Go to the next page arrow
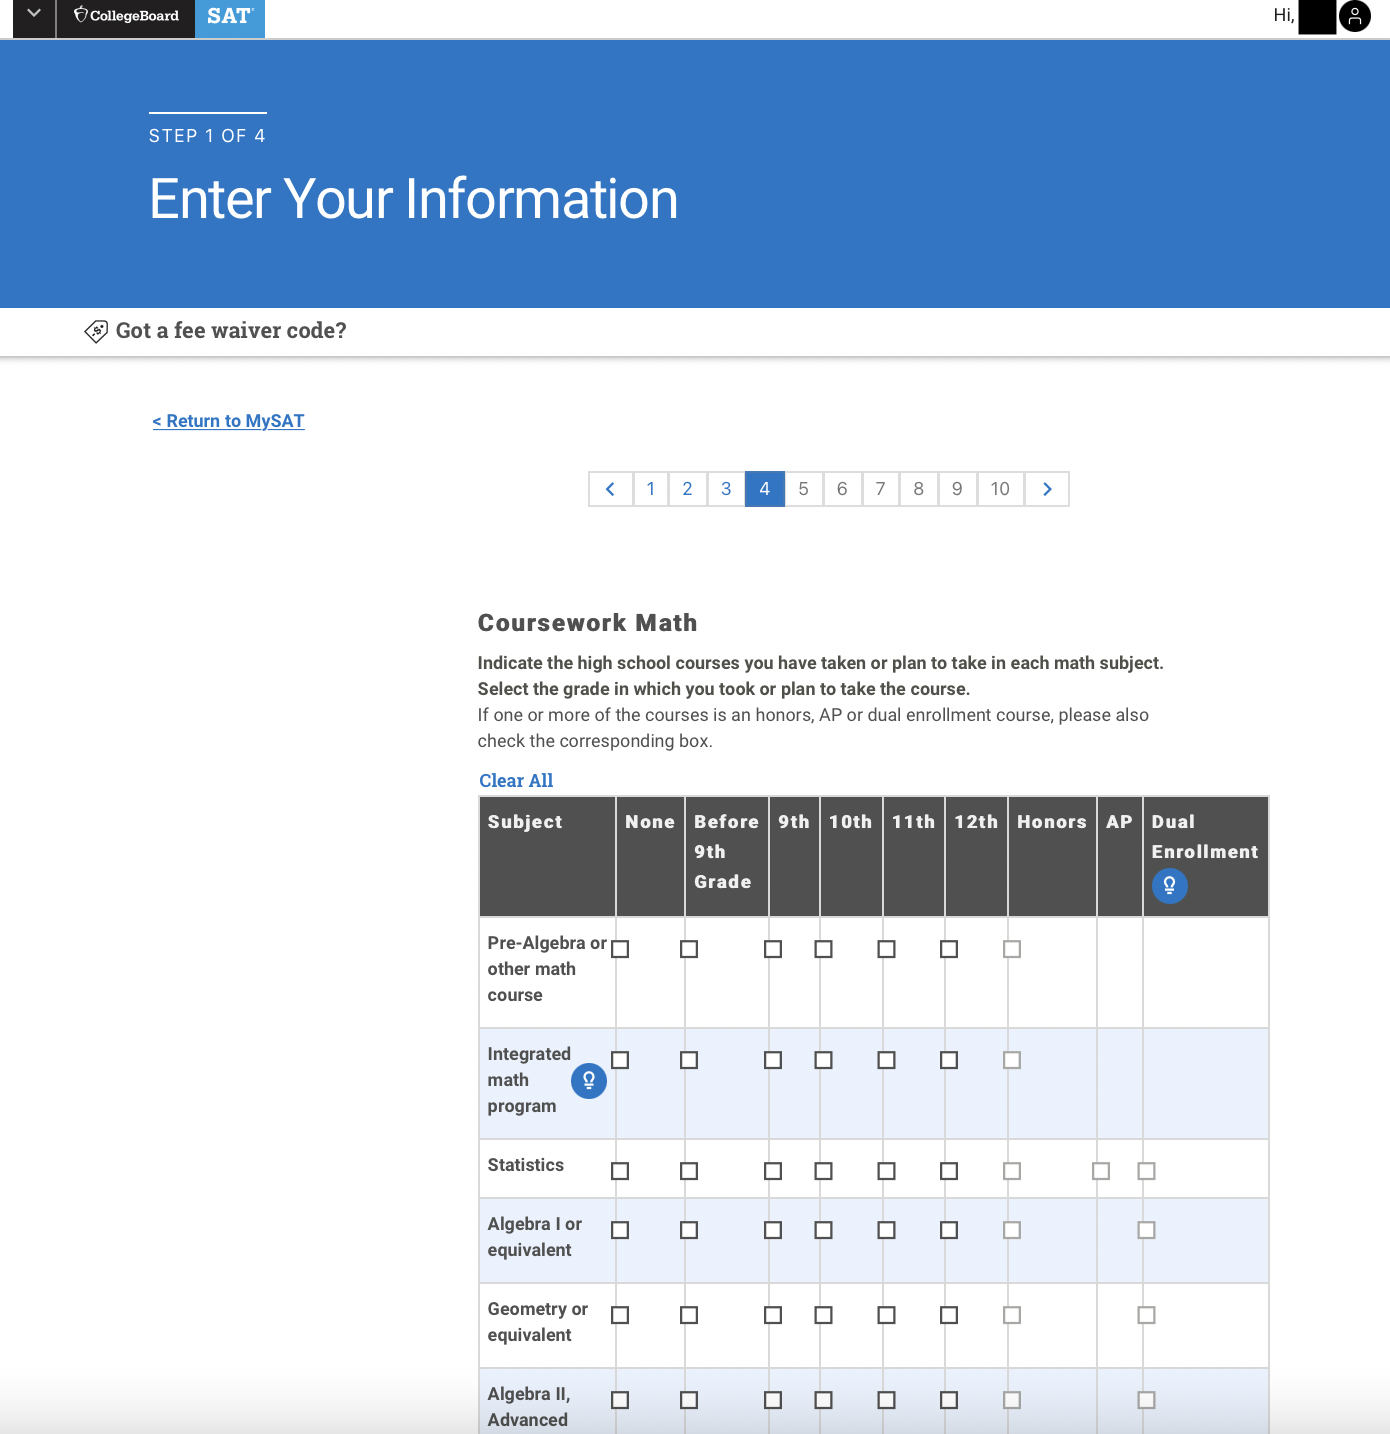The height and width of the screenshot is (1434, 1390). point(1047,489)
